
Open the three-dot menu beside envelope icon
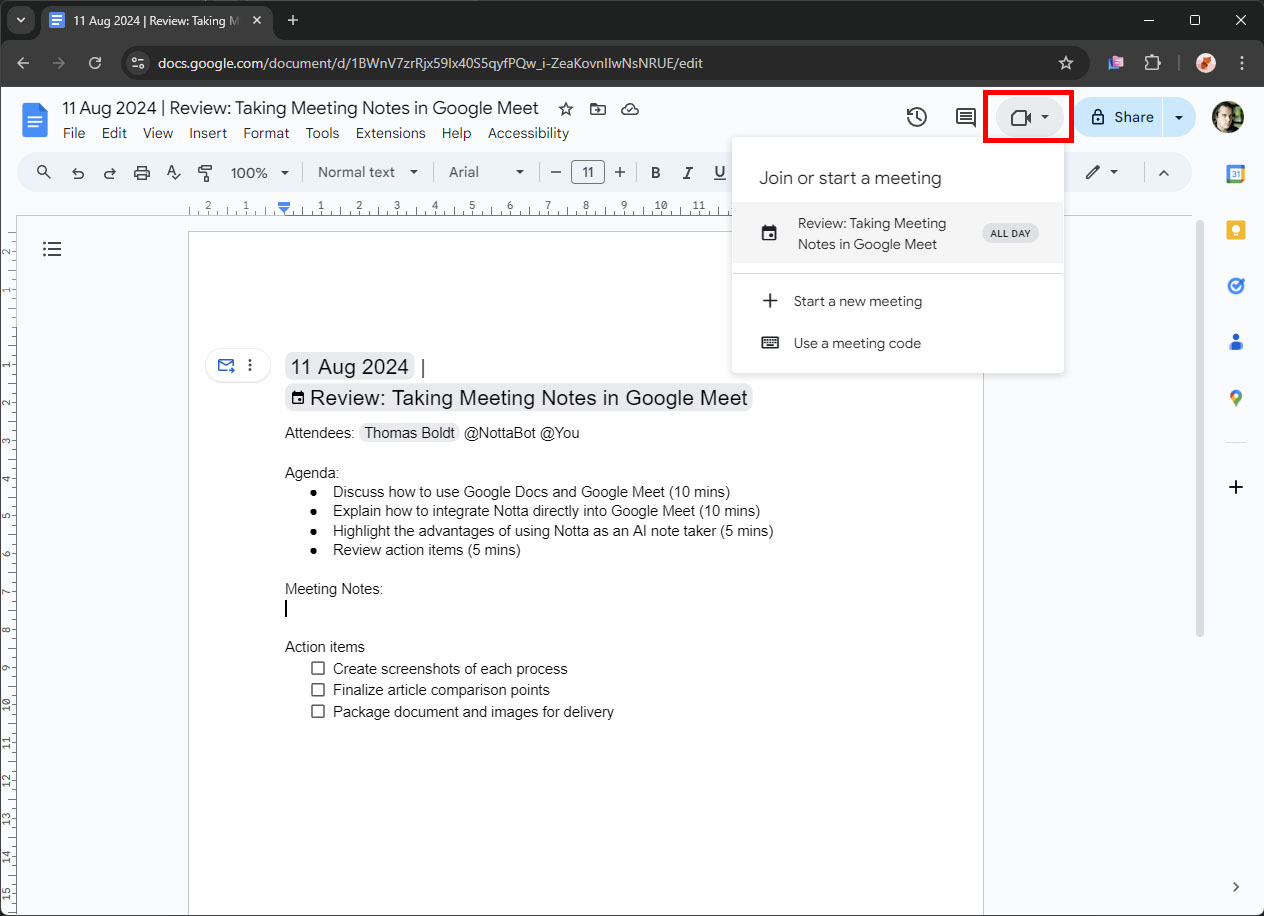250,366
